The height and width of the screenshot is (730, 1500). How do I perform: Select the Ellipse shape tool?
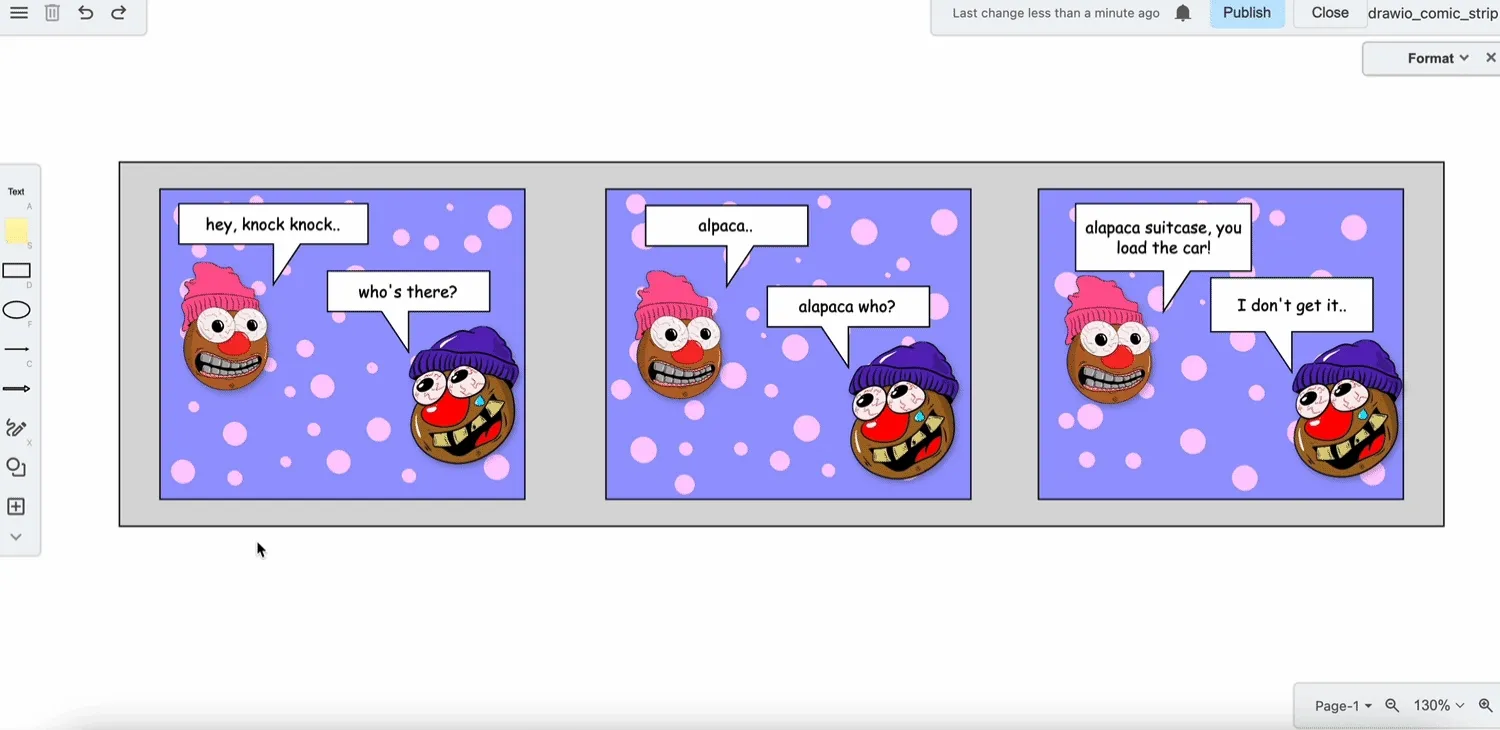click(17, 310)
